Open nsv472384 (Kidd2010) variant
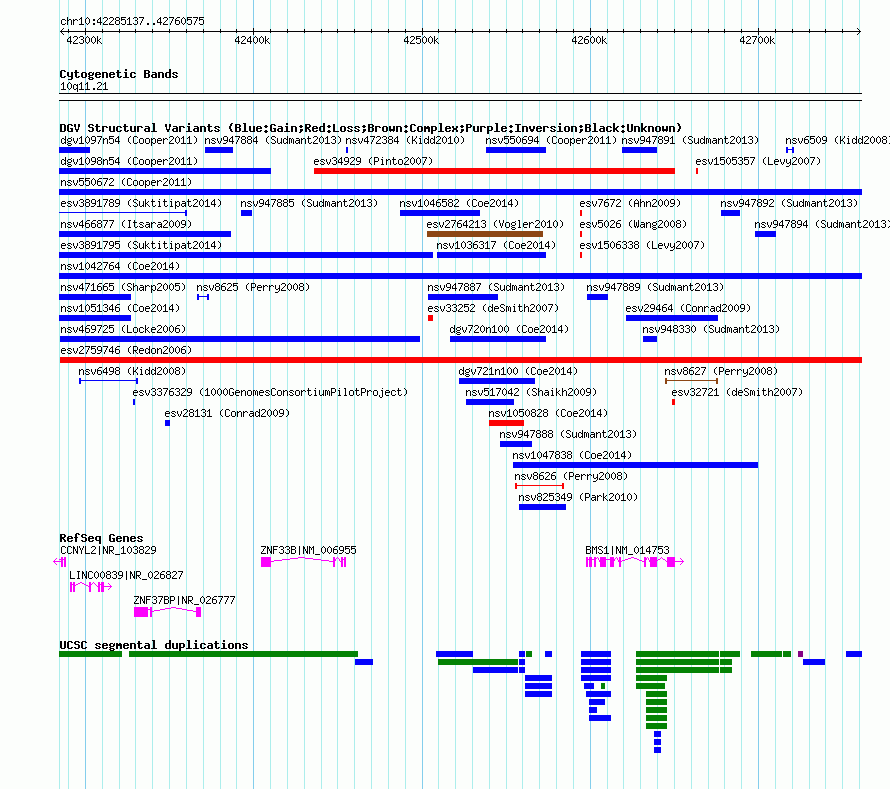 (x=405, y=140)
